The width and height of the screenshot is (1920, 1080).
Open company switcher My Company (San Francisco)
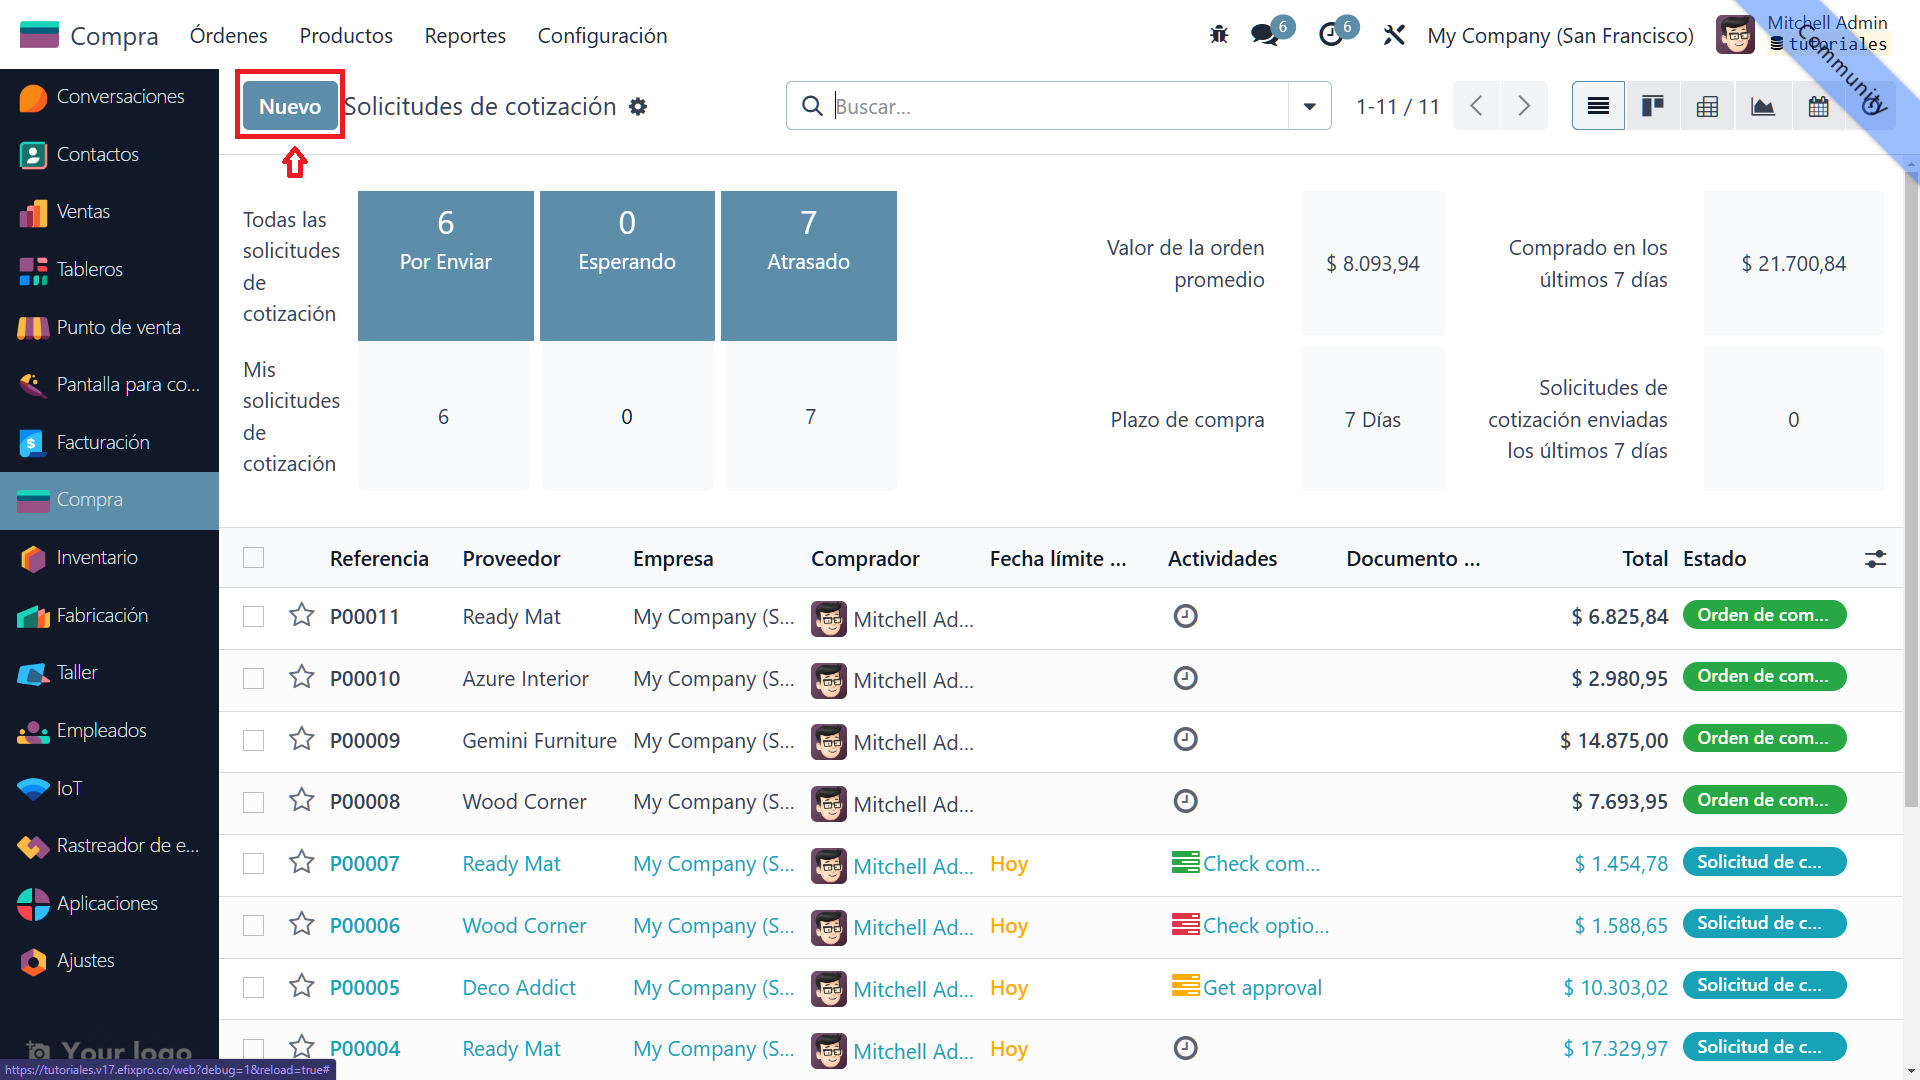pos(1560,36)
